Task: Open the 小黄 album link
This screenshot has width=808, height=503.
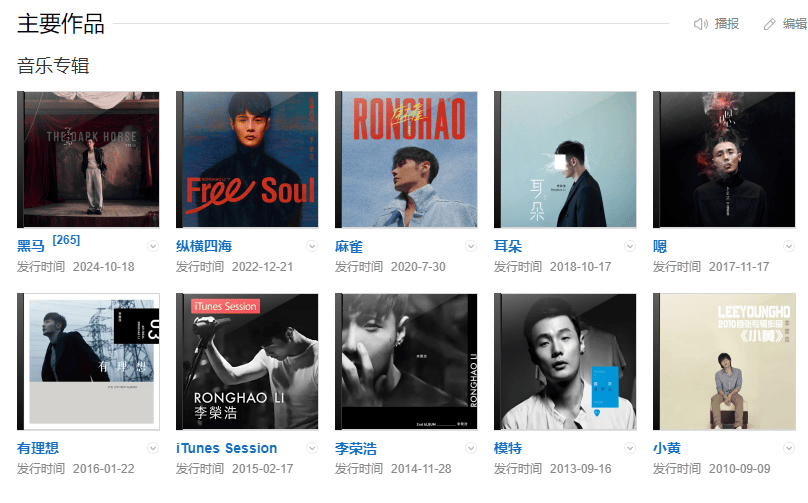Action: [667, 448]
